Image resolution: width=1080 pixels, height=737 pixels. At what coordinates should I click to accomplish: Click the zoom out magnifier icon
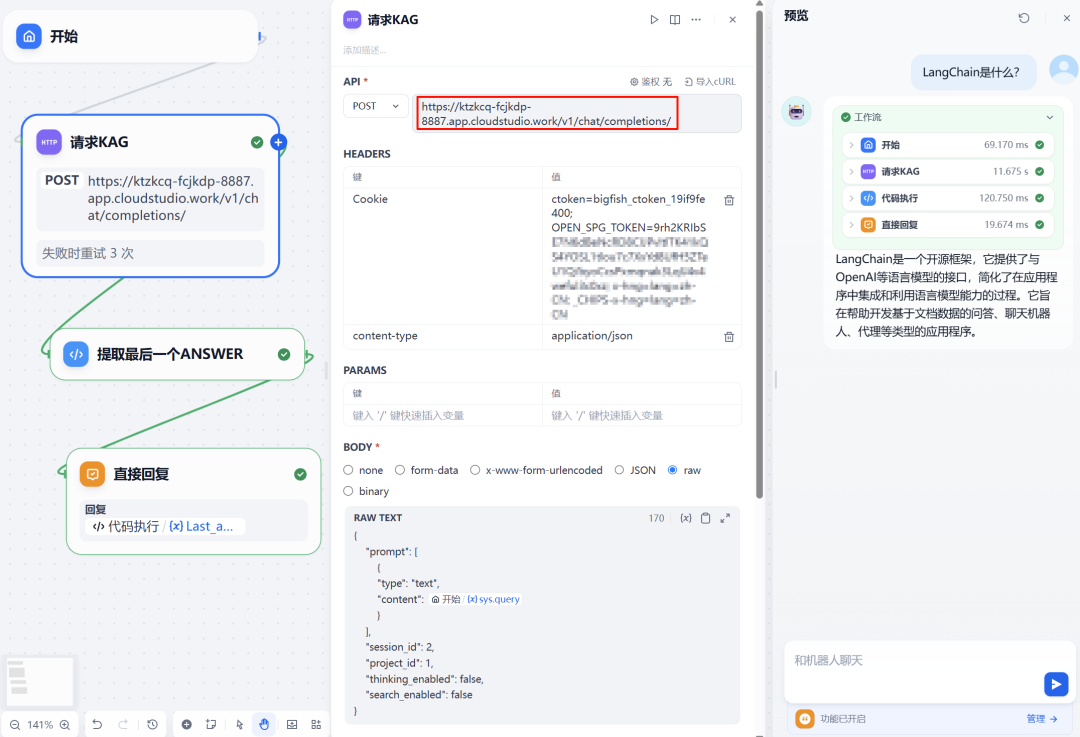(15, 725)
